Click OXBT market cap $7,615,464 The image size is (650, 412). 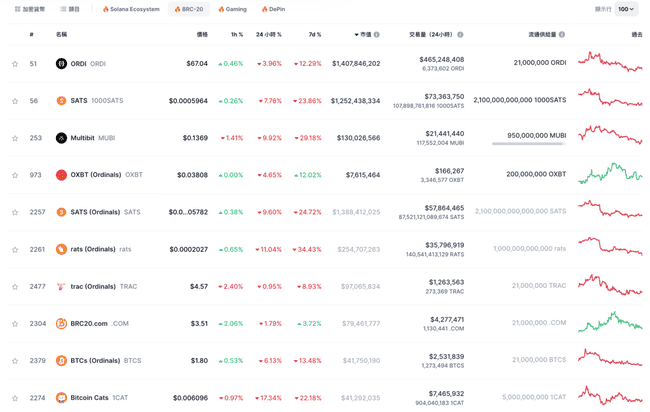coord(363,175)
